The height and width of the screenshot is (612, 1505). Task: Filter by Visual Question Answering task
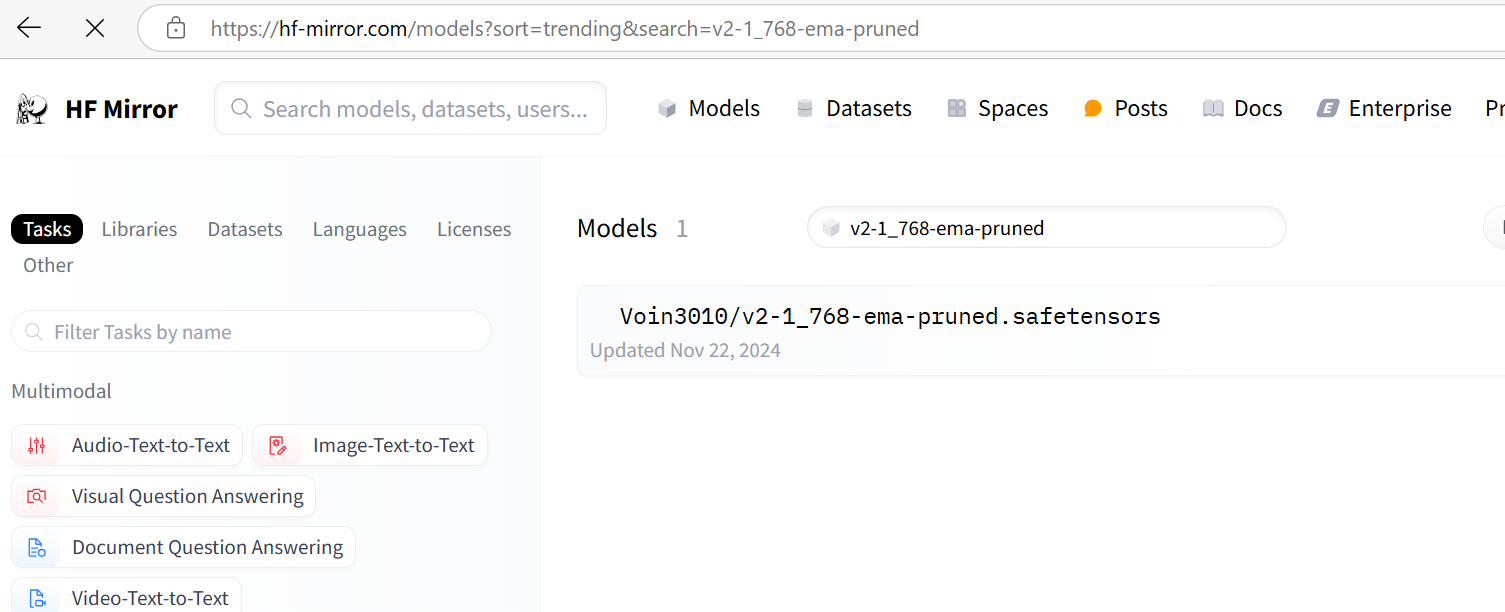tap(163, 496)
